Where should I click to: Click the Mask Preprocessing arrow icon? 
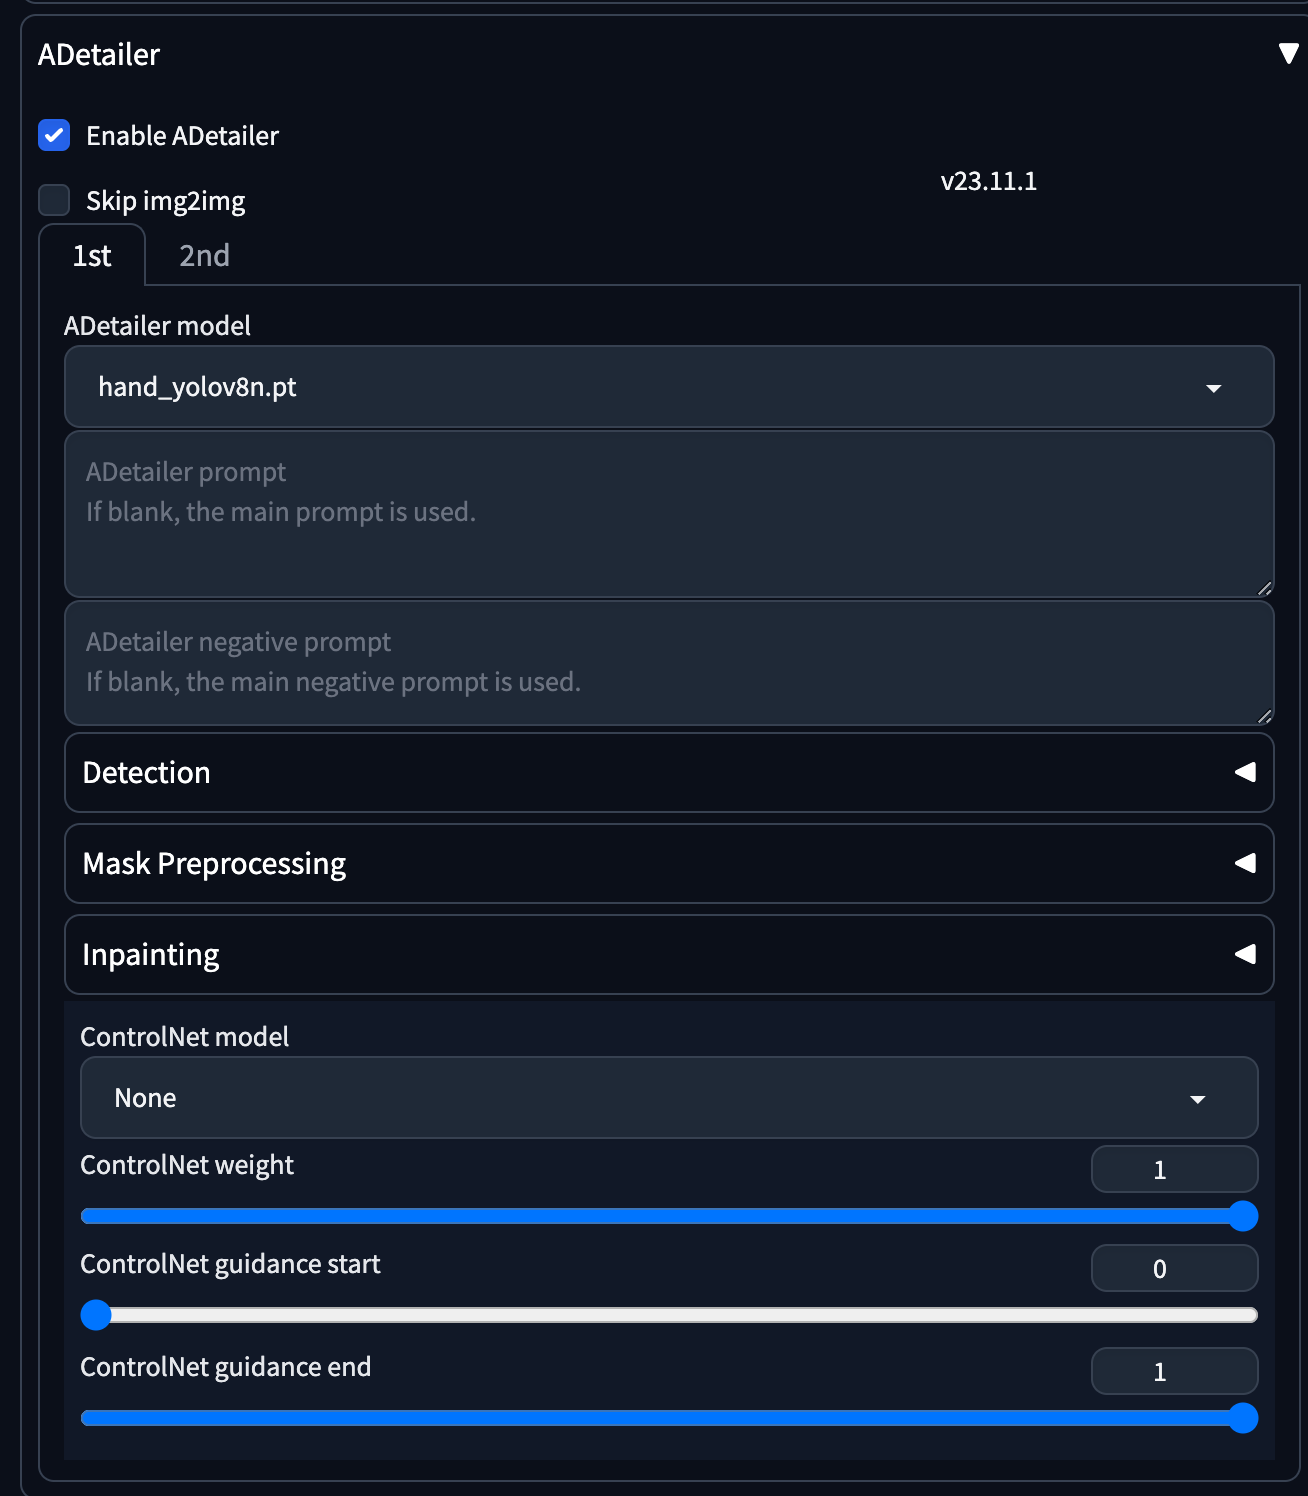click(x=1245, y=863)
